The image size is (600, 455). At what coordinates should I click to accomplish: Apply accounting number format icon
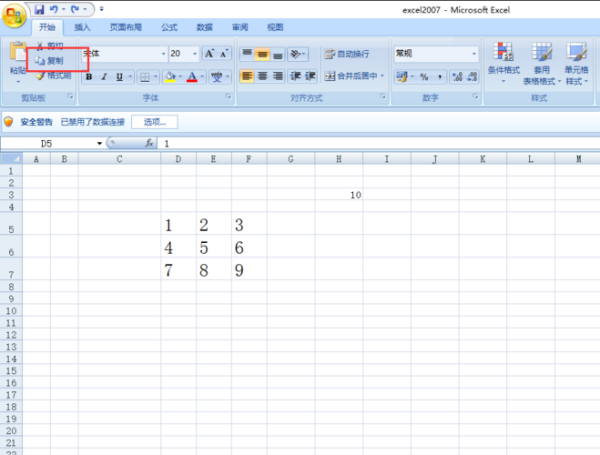tap(401, 77)
